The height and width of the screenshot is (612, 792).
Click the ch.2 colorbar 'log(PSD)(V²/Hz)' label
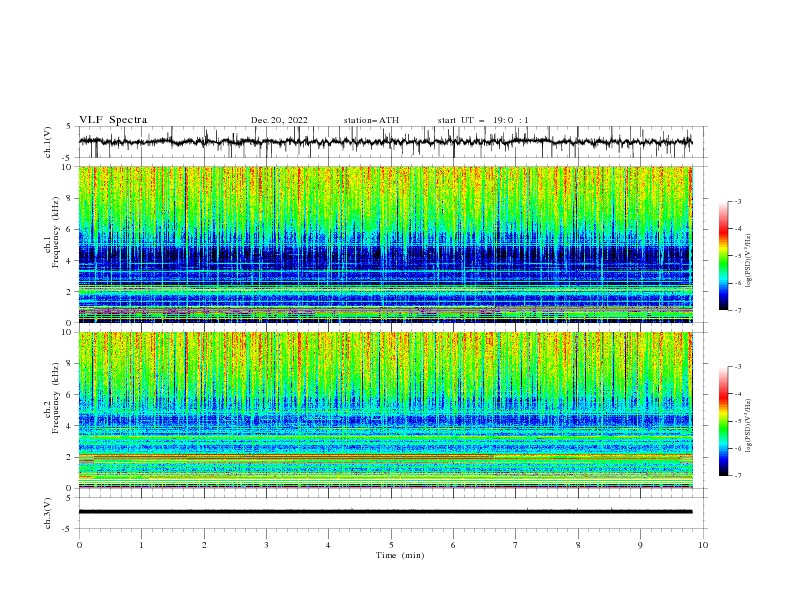[749, 426]
